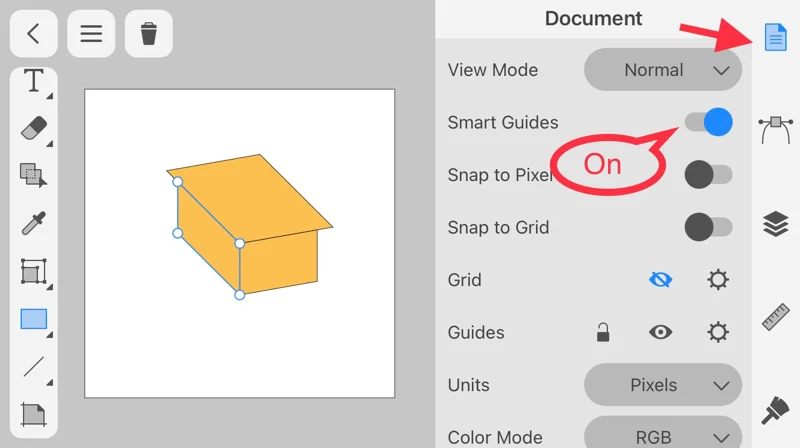This screenshot has height=448, width=800.
Task: Choose the Line tool
Action: (x=34, y=366)
